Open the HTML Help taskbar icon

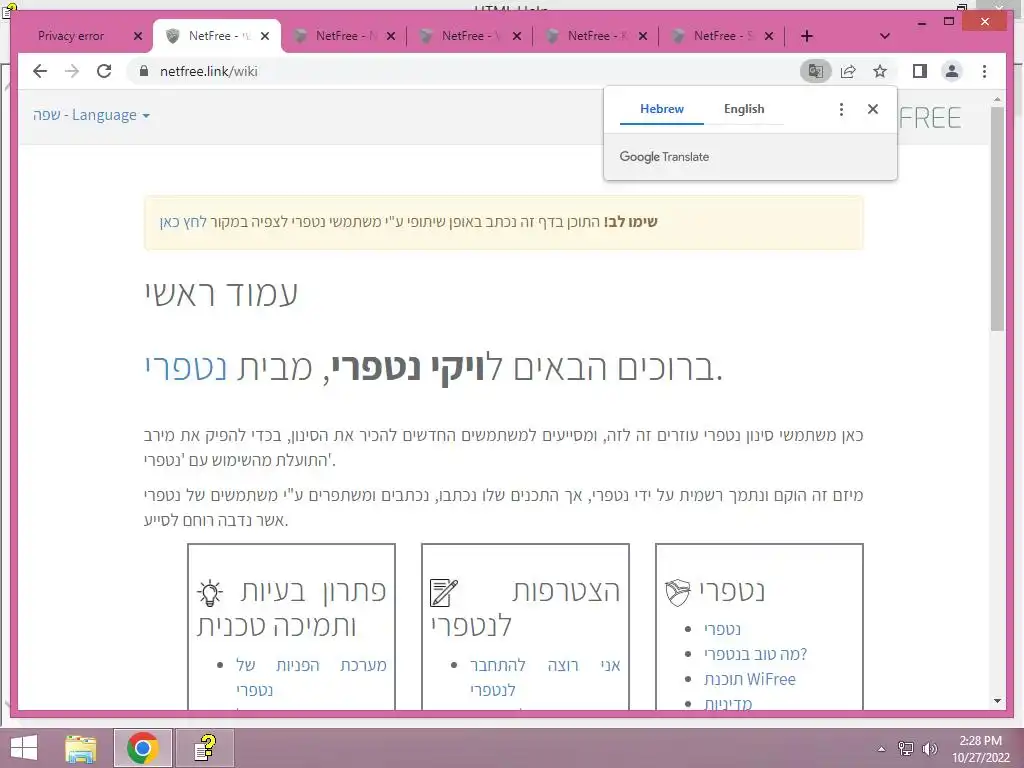[205, 748]
